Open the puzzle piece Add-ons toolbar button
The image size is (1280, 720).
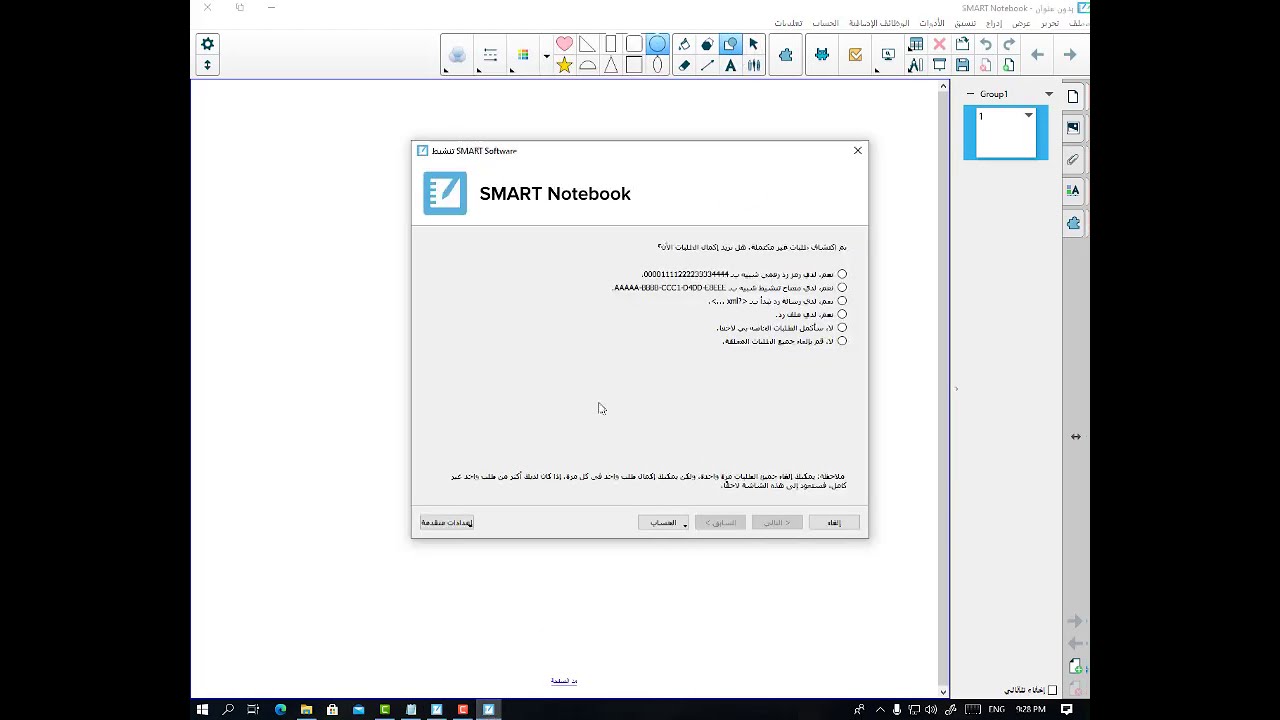point(785,55)
